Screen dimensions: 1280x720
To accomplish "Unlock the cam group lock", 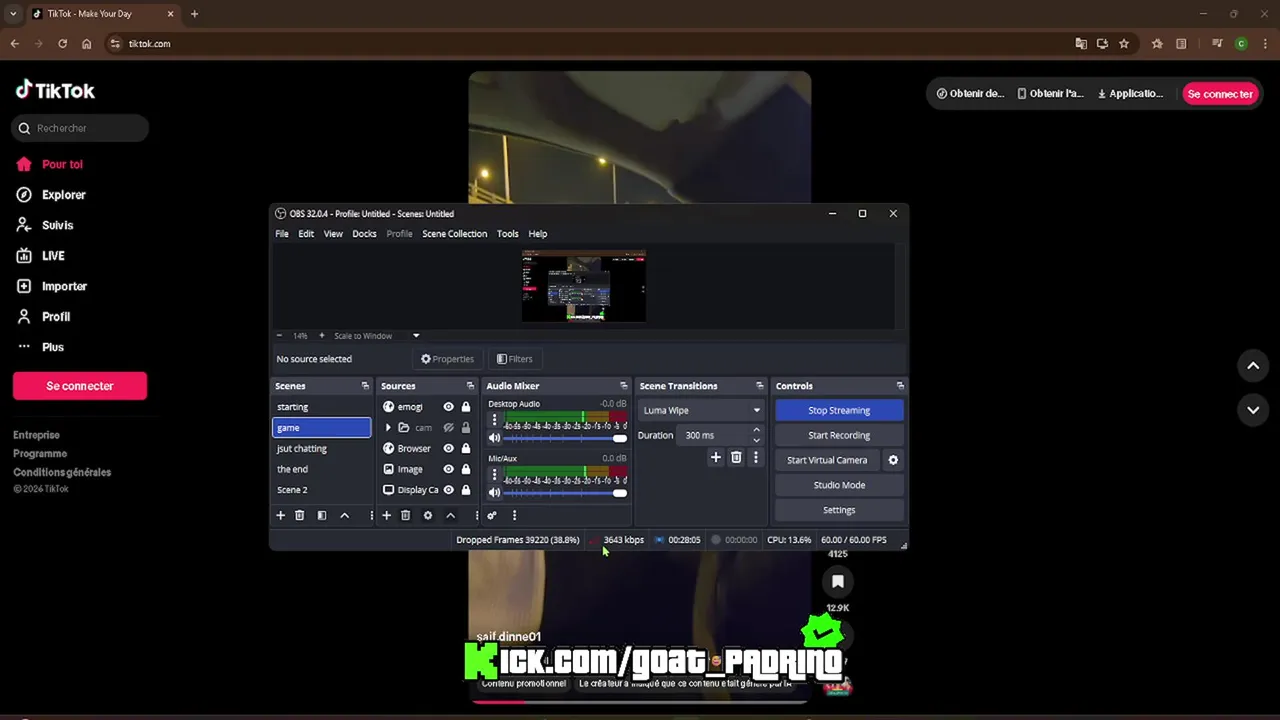I will coord(466,428).
